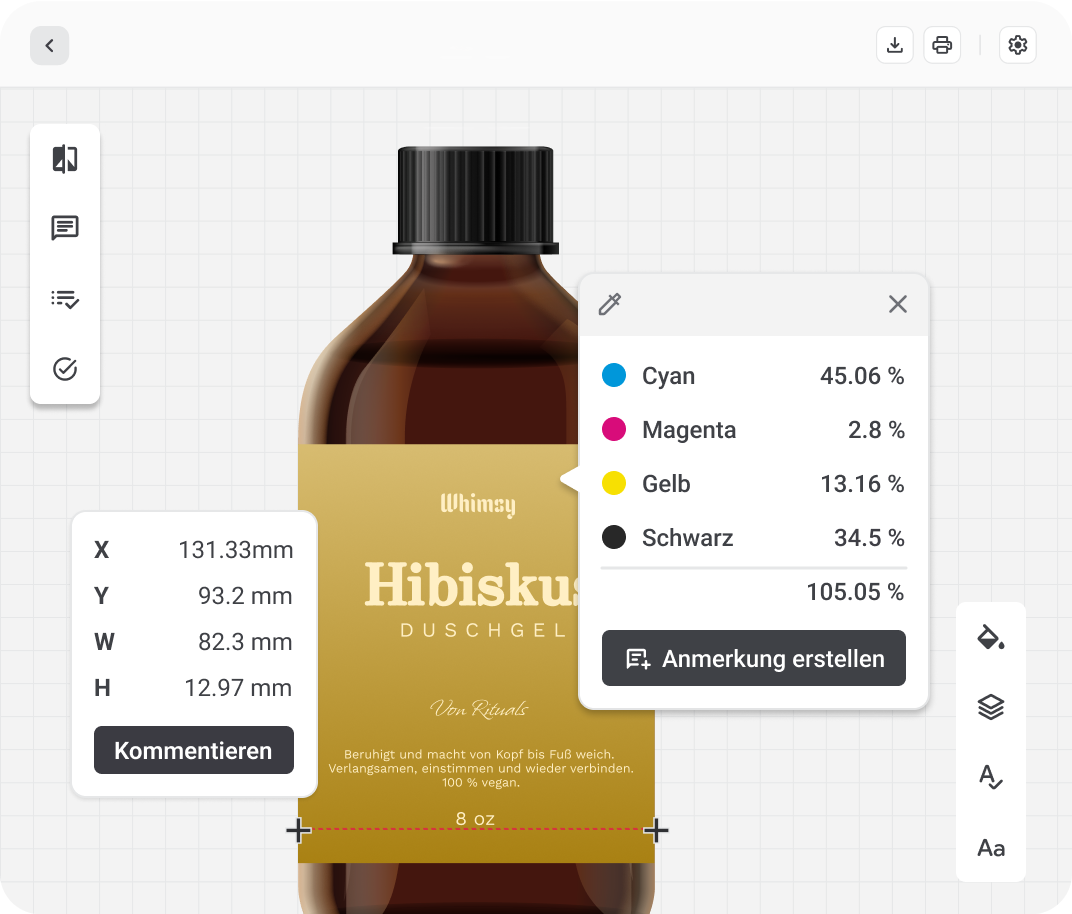The height and width of the screenshot is (914, 1072).
Task: Click the right measurement crosshair handle
Action: 656,829
